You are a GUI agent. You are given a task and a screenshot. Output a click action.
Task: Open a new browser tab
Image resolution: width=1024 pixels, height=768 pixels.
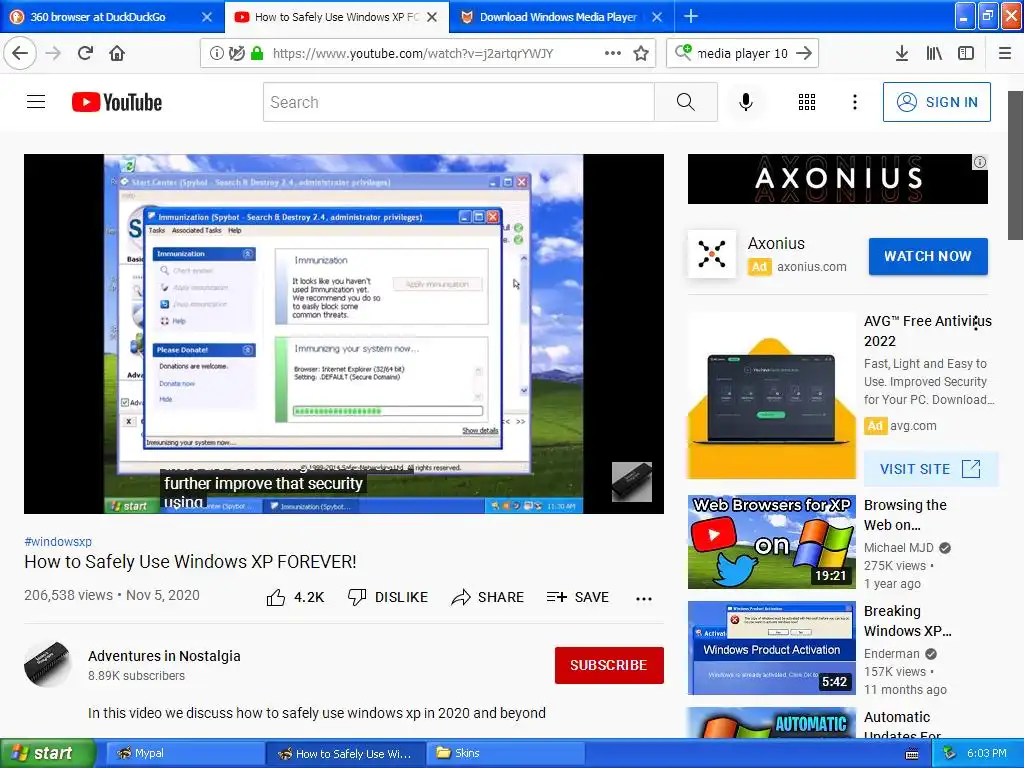click(x=691, y=16)
